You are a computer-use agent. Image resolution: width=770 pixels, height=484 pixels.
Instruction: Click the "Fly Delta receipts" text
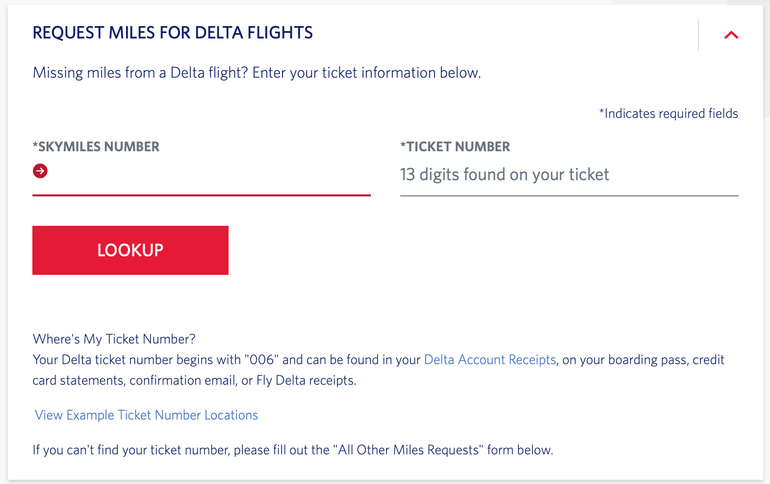[303, 381]
